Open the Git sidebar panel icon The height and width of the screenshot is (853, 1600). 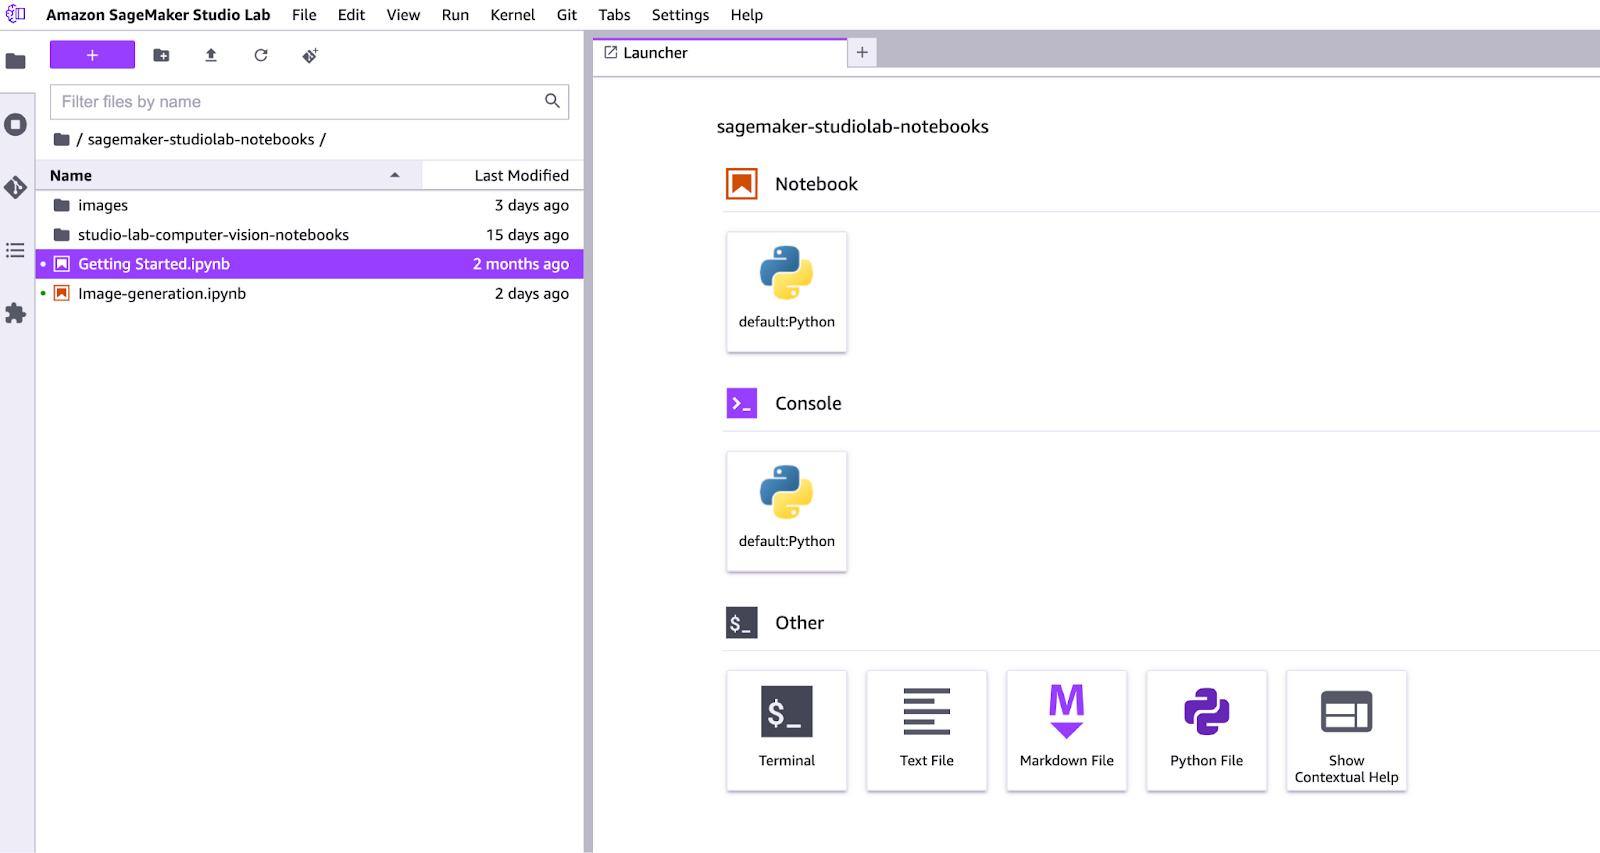tap(16, 187)
